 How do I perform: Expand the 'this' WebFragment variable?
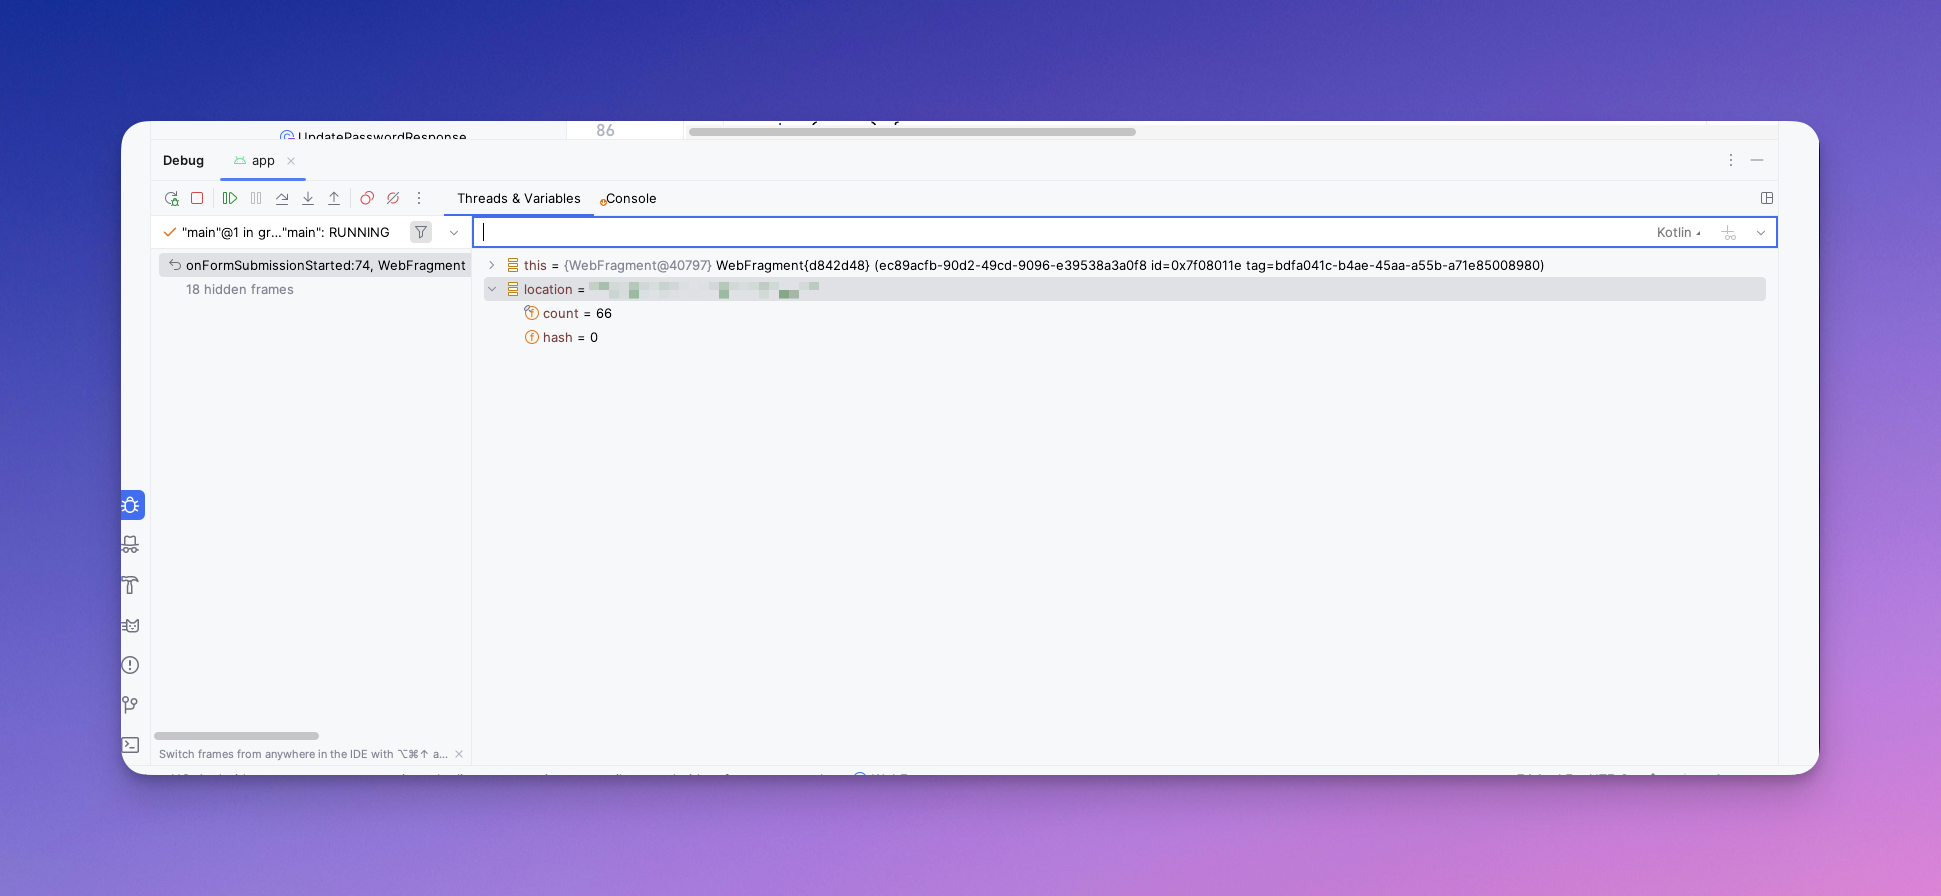point(492,266)
